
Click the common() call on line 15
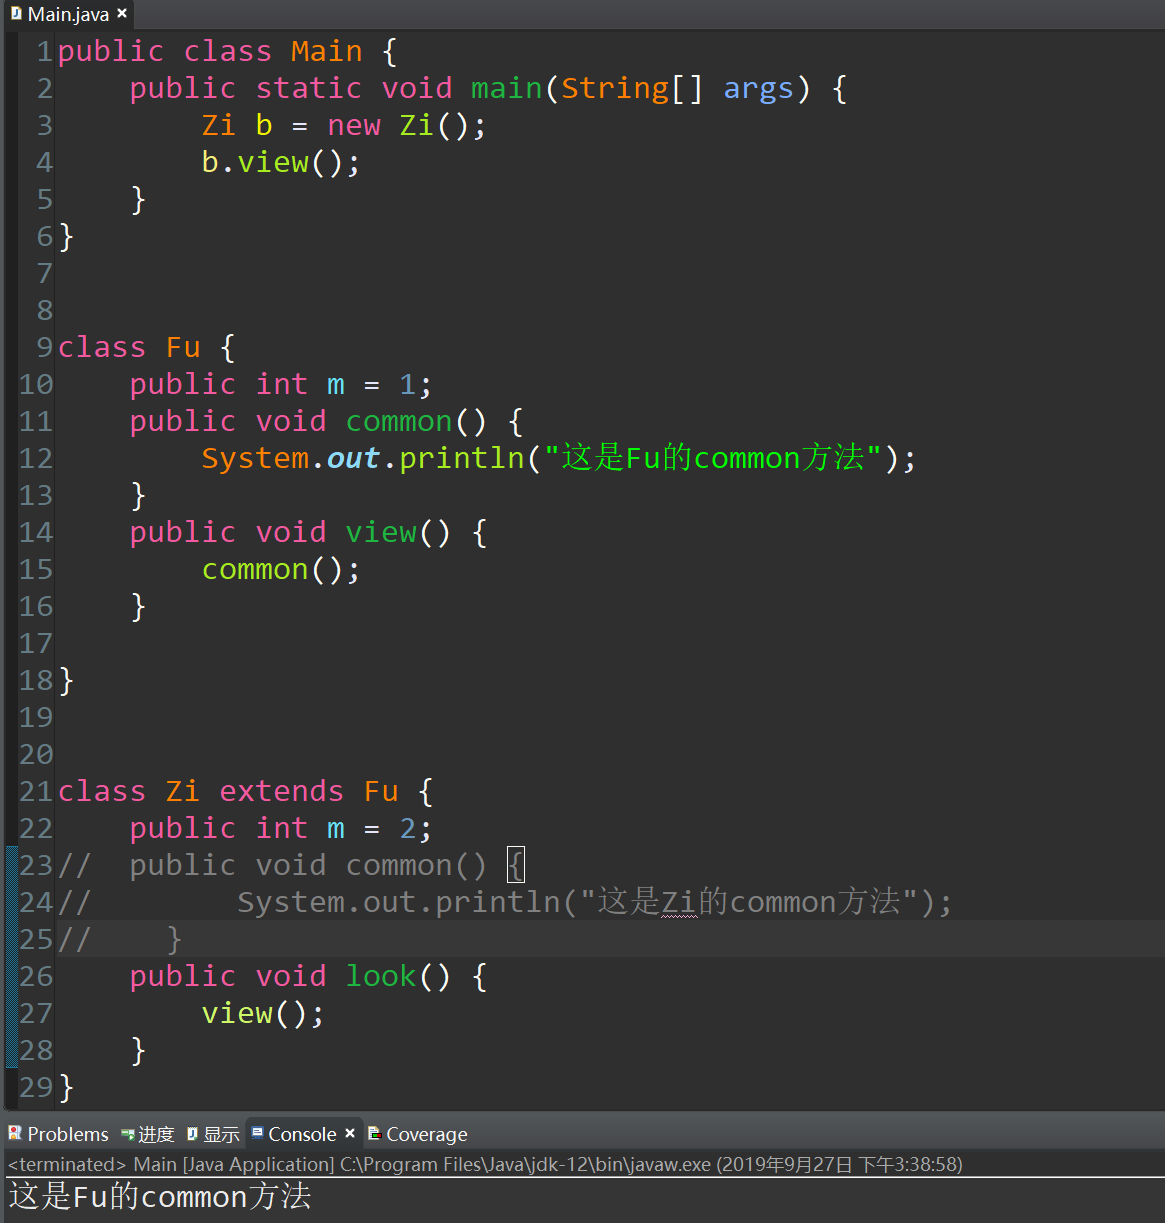pos(280,569)
